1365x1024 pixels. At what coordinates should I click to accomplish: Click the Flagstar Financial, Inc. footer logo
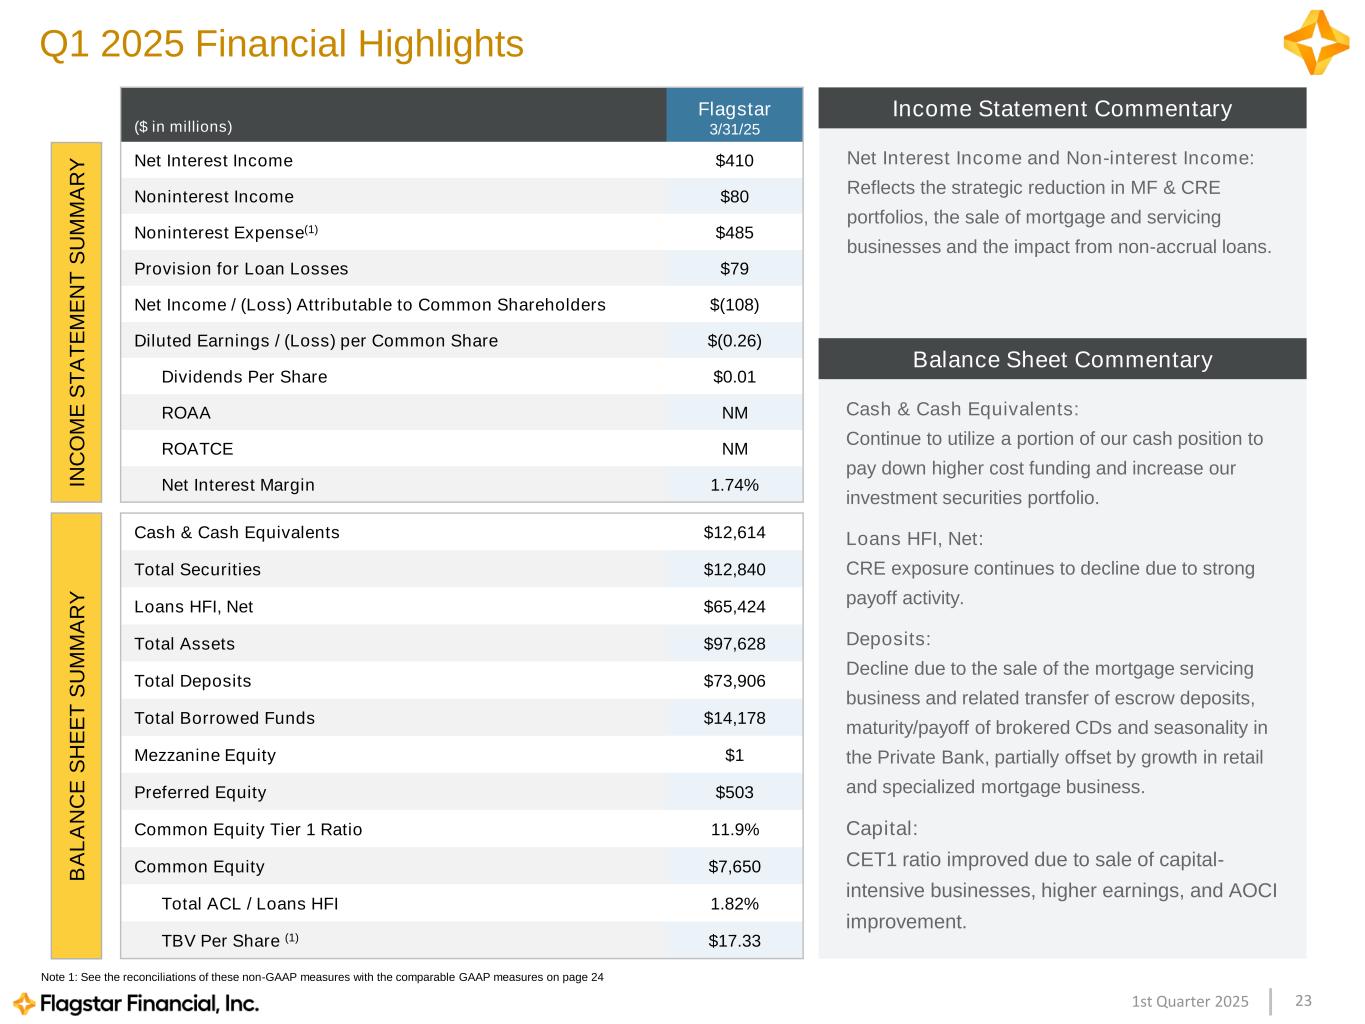coord(136,1003)
